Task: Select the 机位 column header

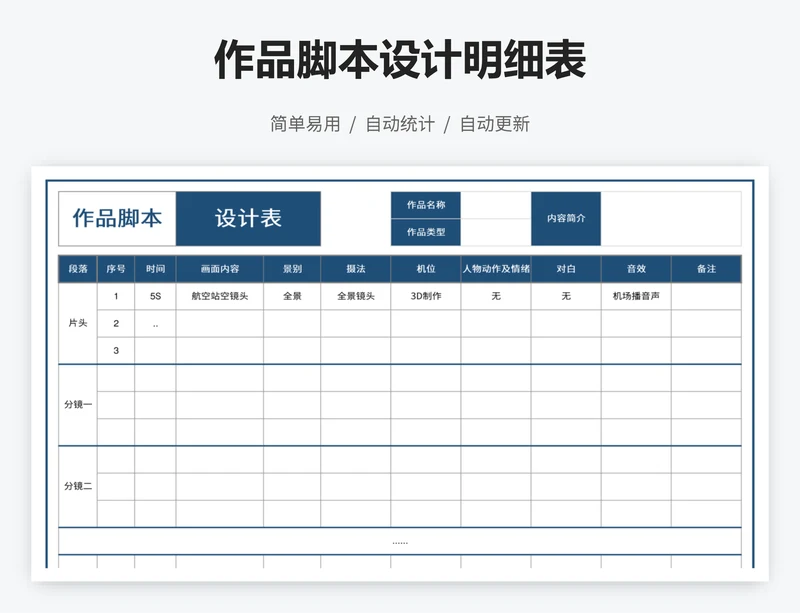Action: (x=426, y=269)
